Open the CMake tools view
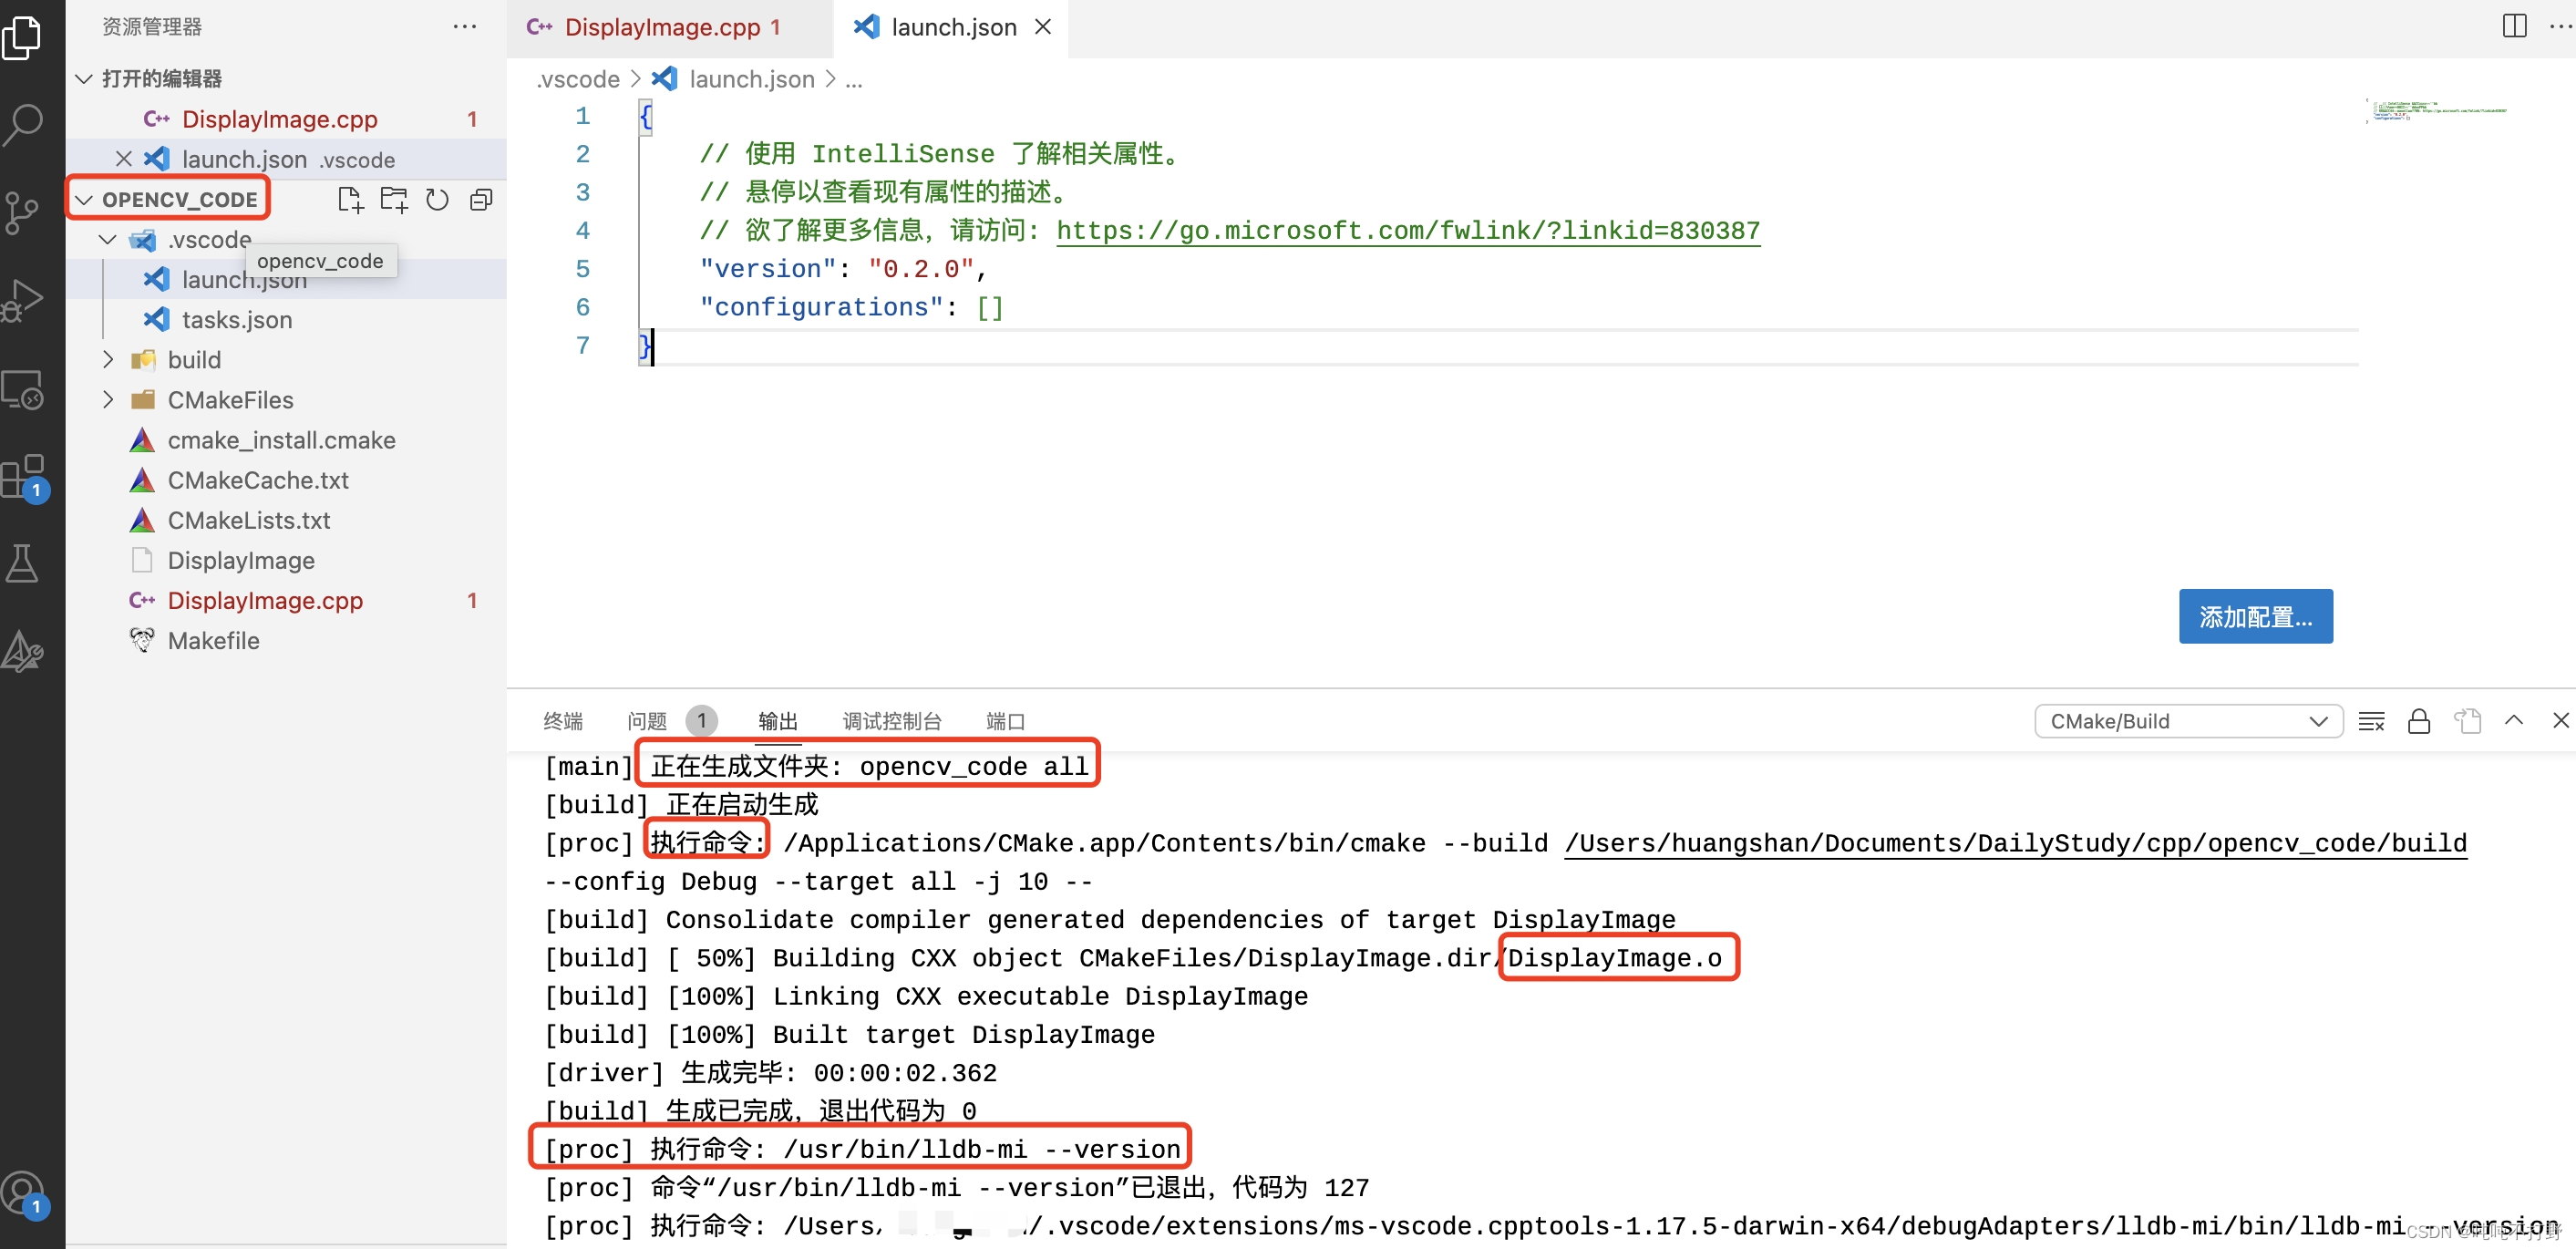The height and width of the screenshot is (1249, 2576). pos(22,652)
